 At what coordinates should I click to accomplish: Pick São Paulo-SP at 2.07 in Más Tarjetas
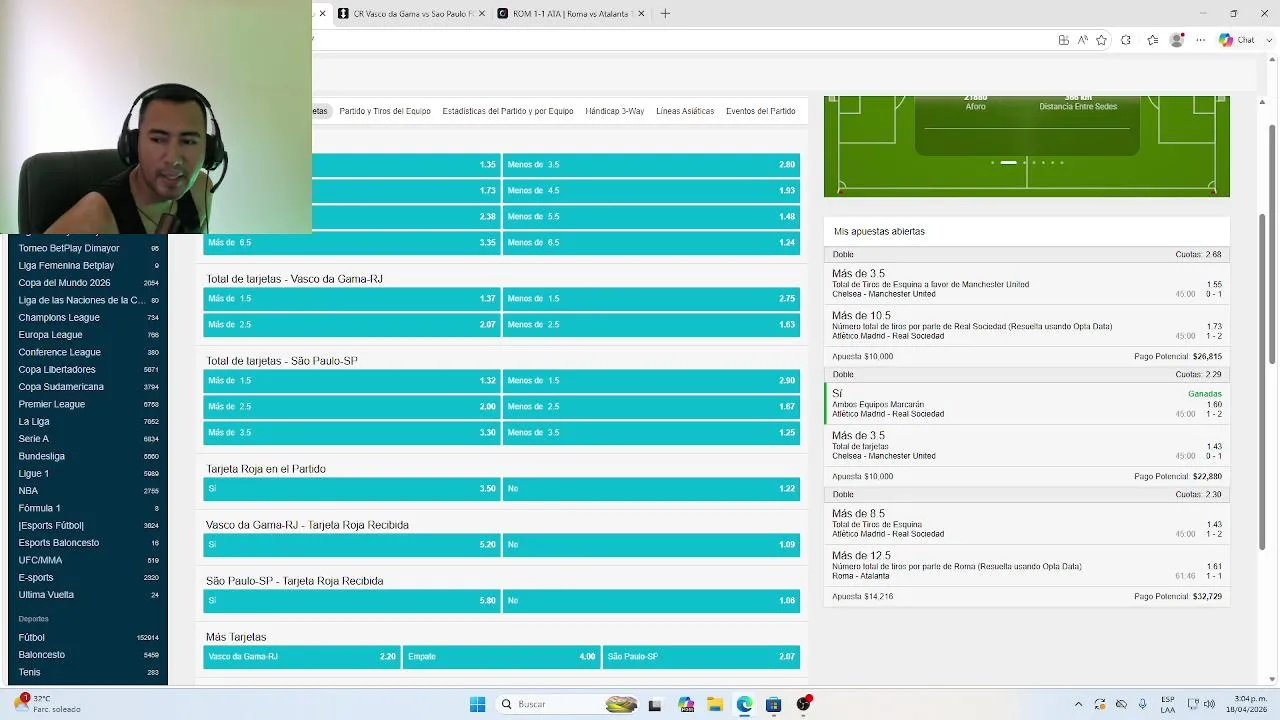point(701,656)
